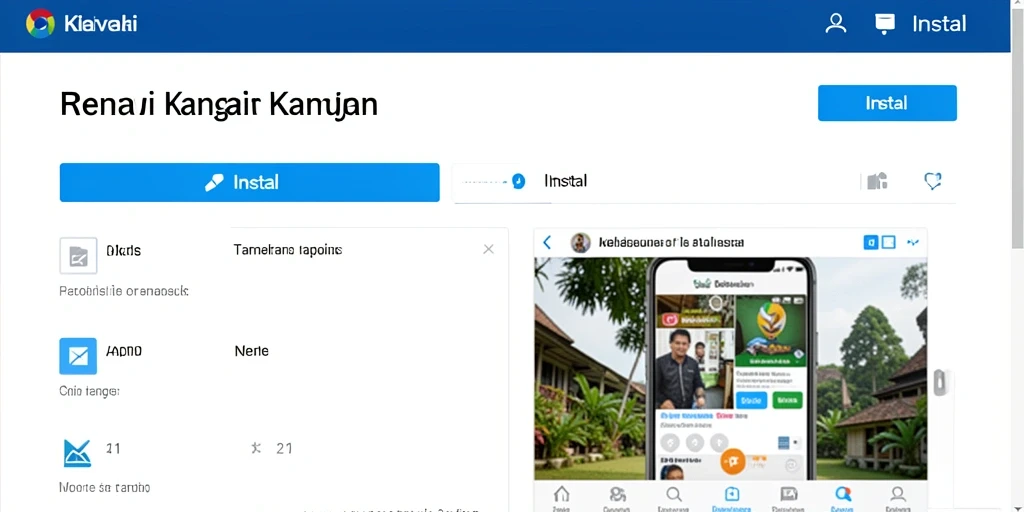Viewport: 1024px width, 512px height.
Task: Click the heart favorite icon
Action: click(x=933, y=181)
